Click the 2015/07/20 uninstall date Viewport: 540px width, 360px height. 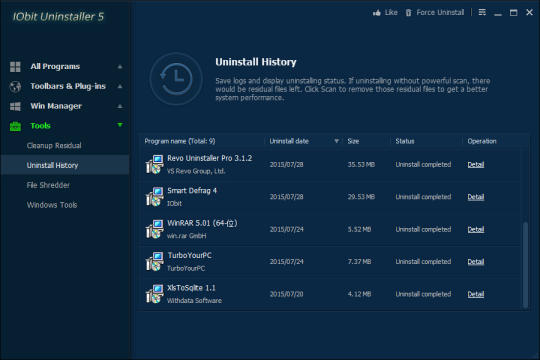[x=286, y=294]
